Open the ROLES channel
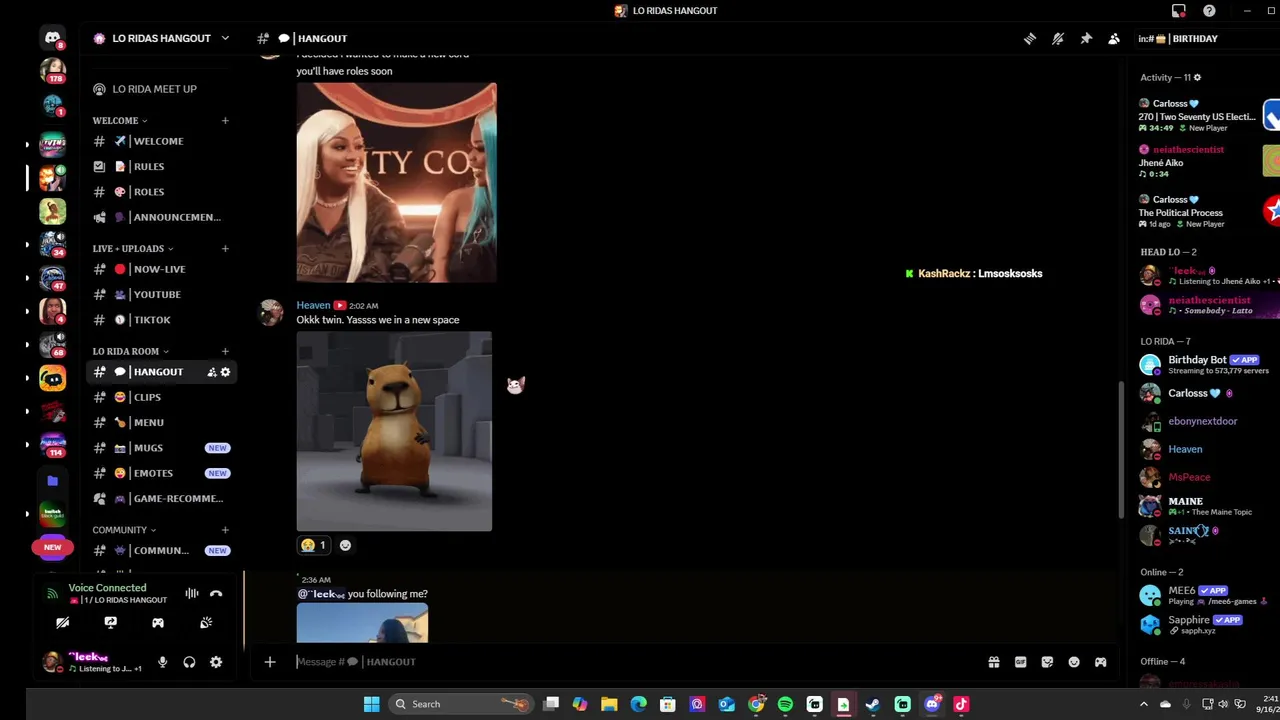1280x720 pixels. click(162, 192)
